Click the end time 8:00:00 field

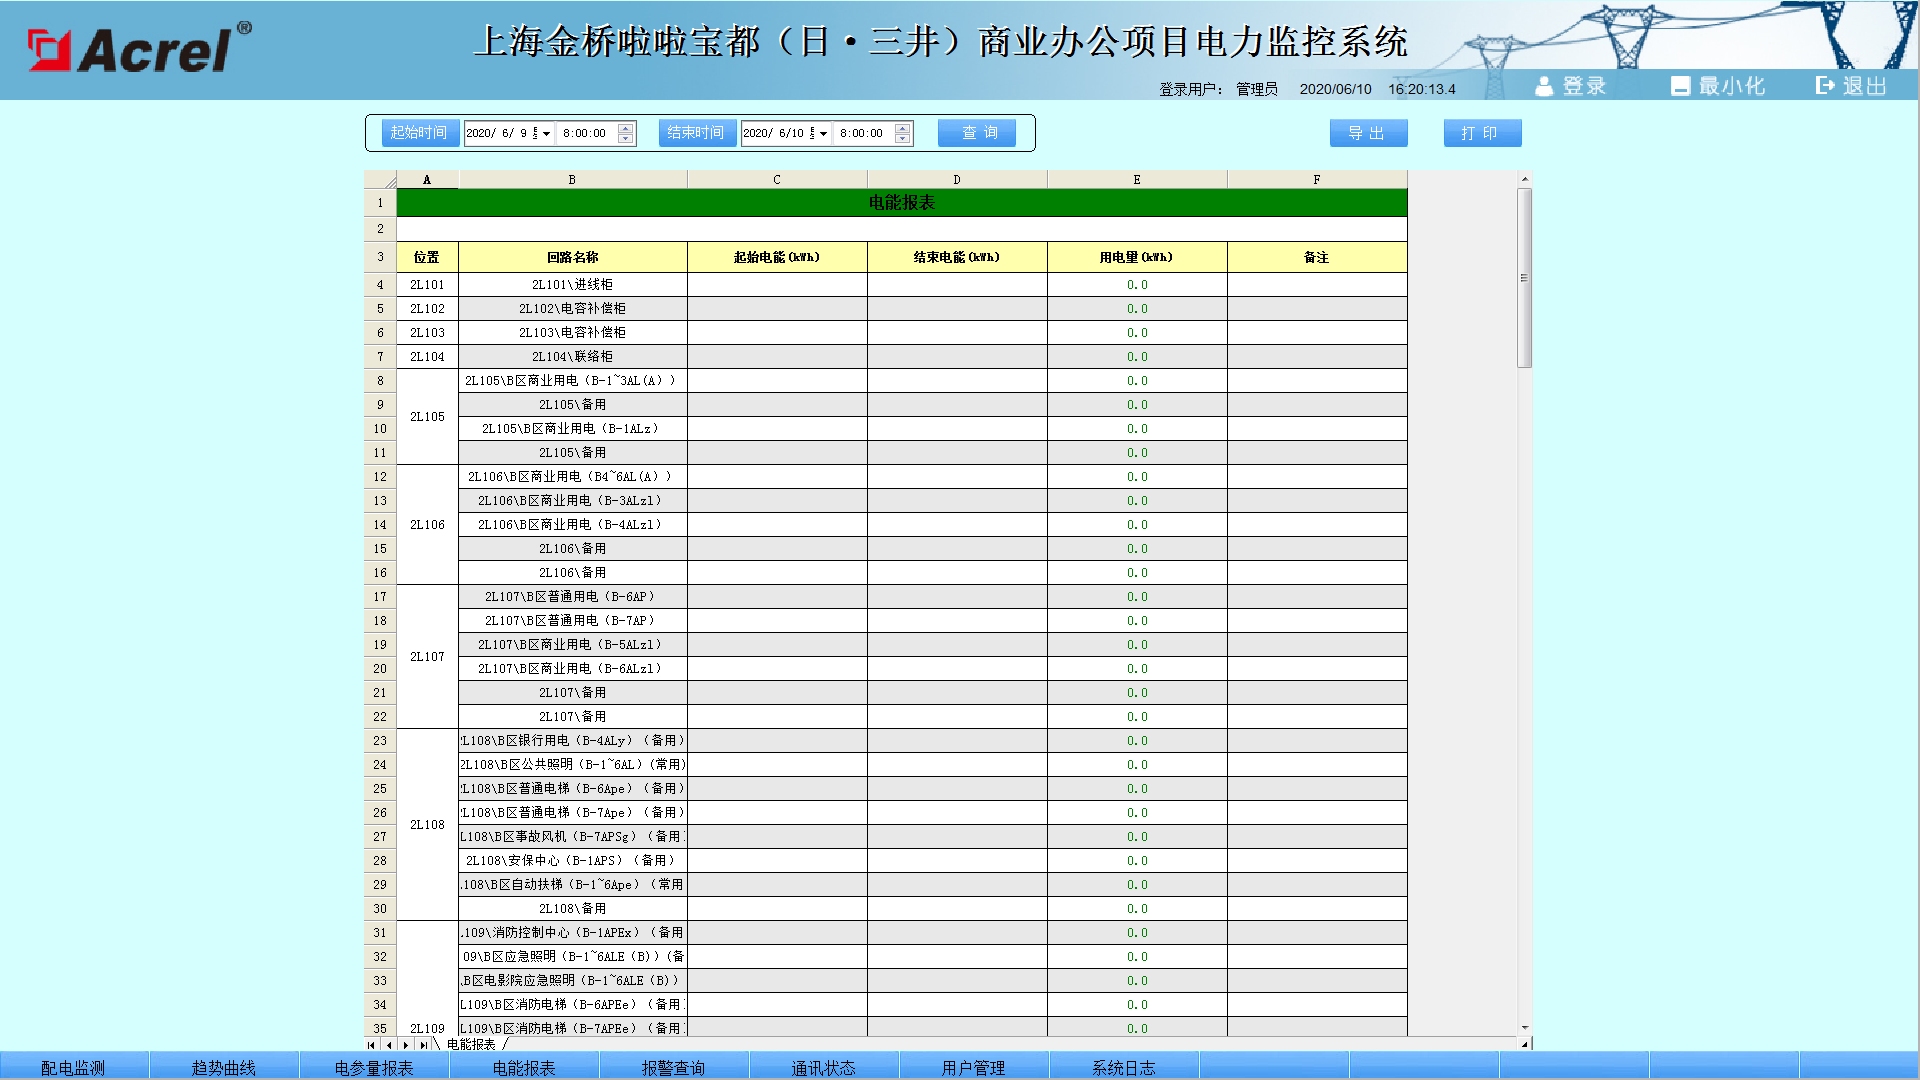tap(864, 133)
